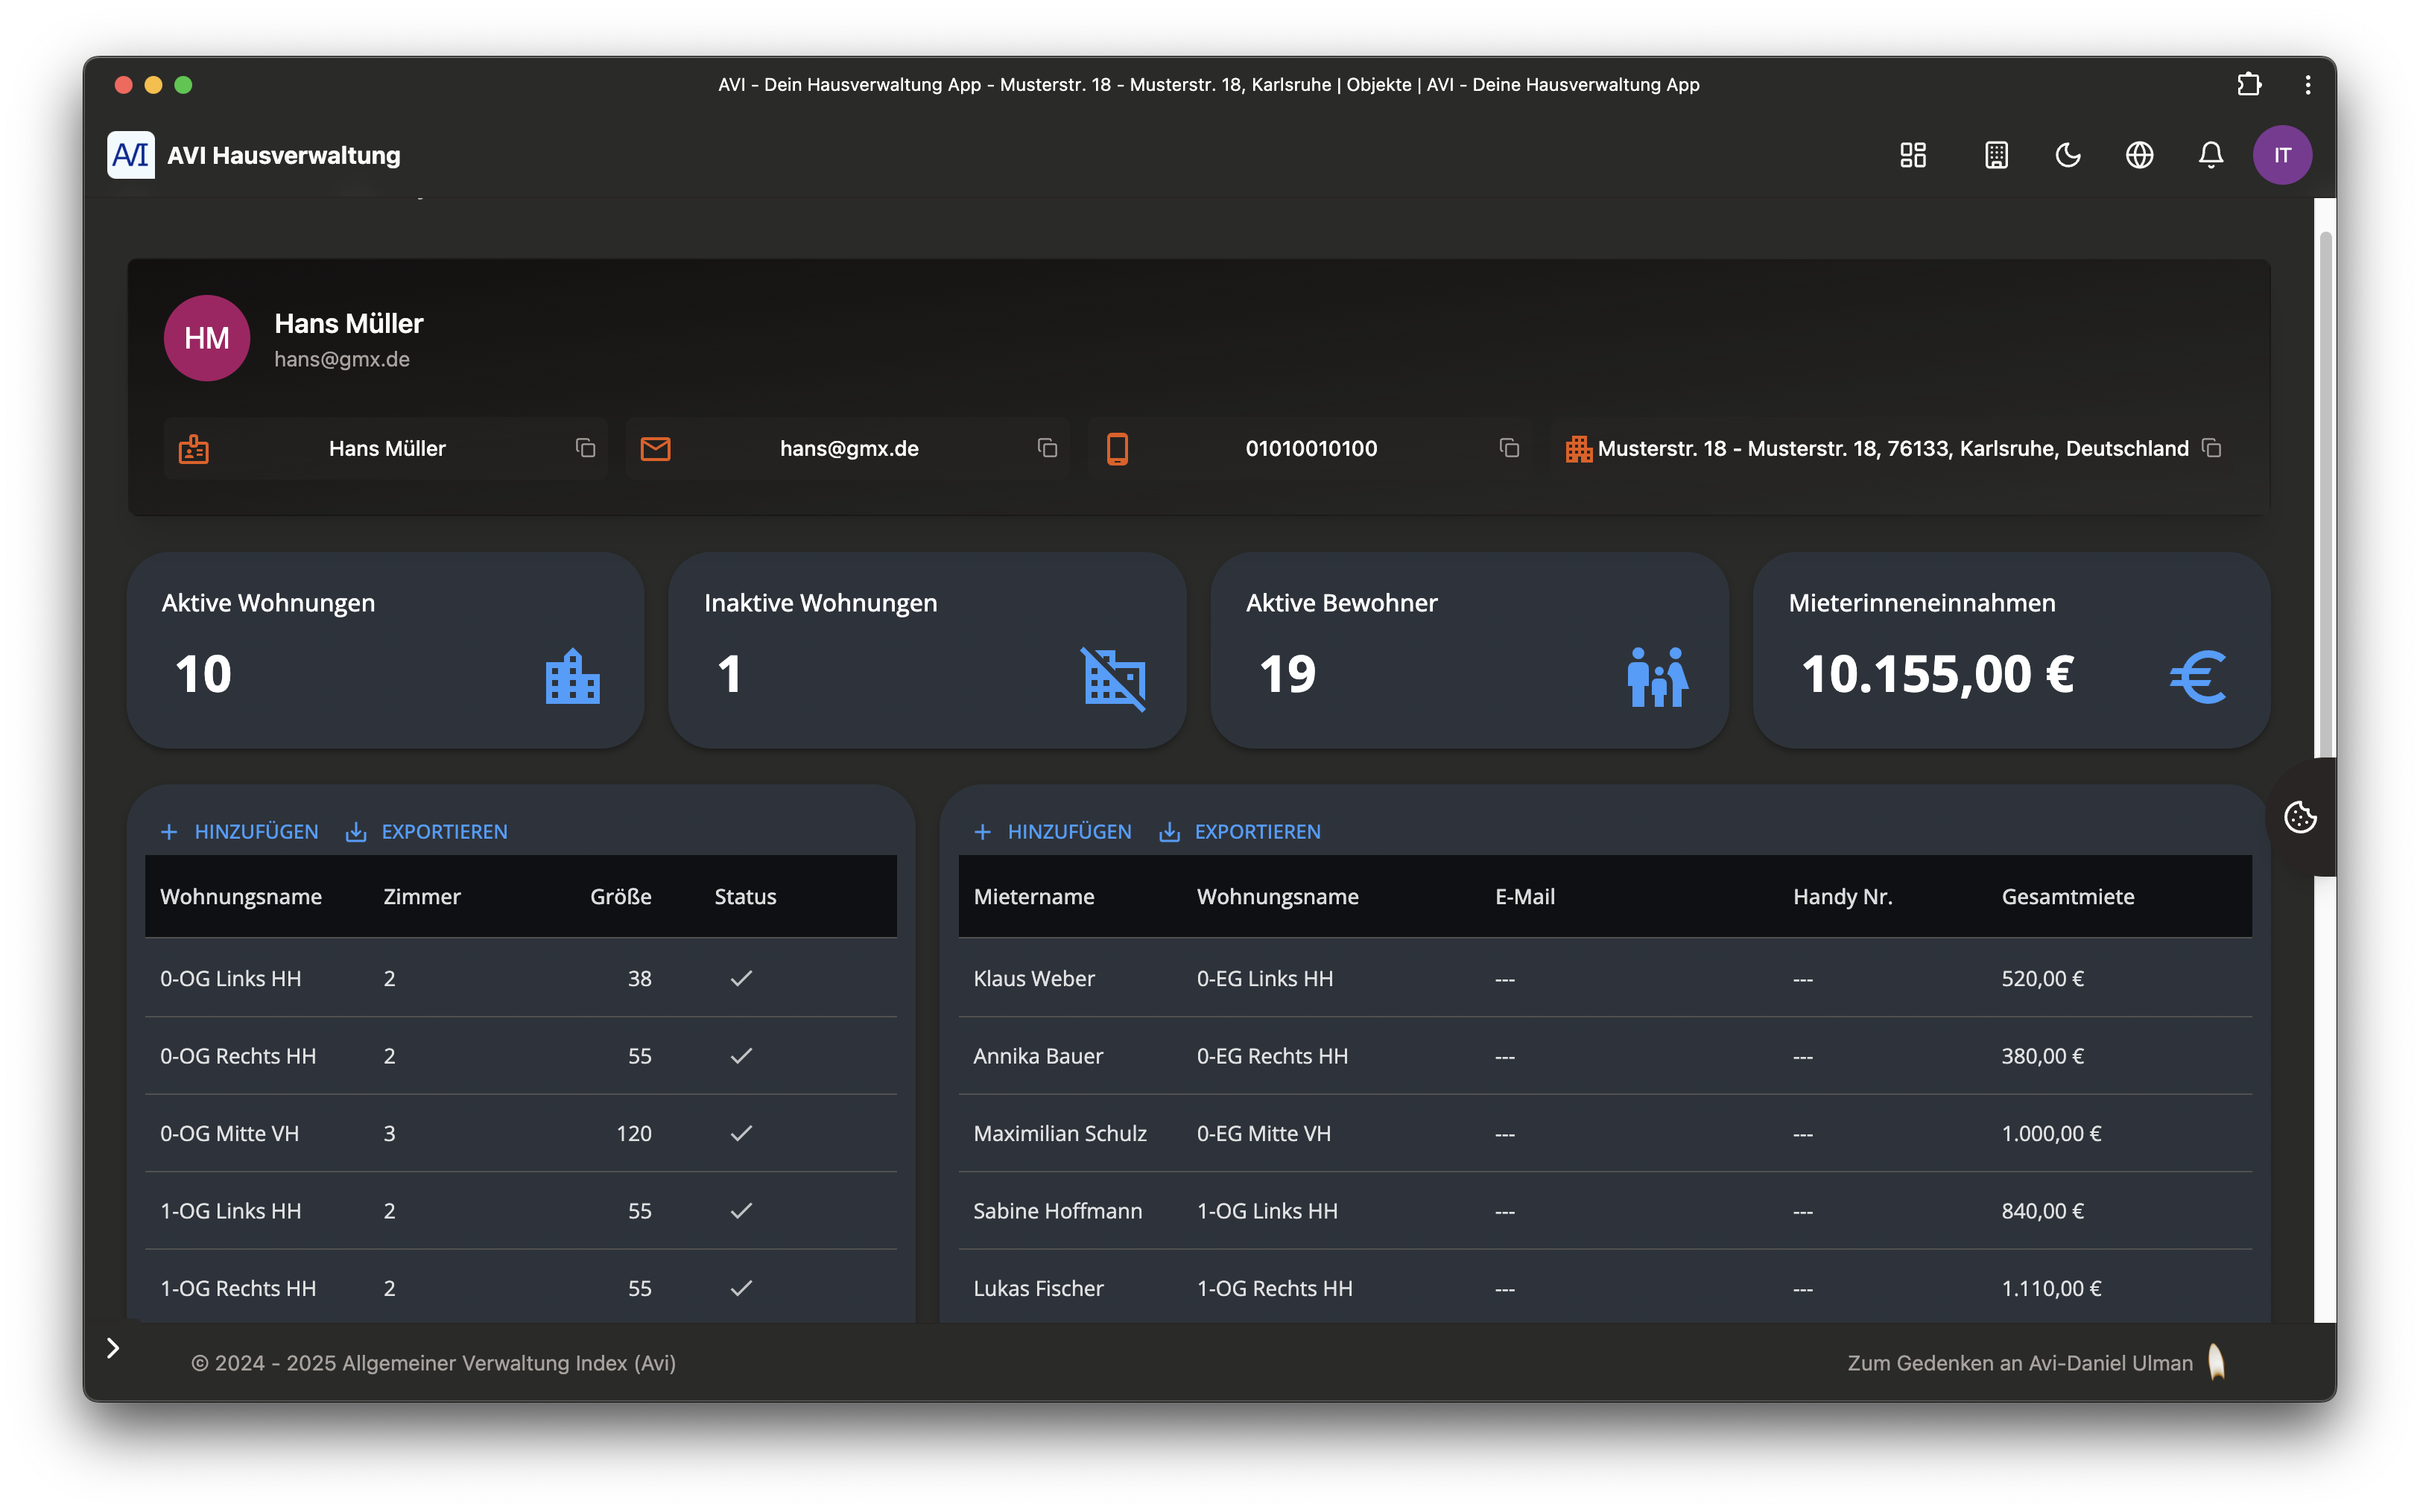Export the tenants table
This screenshot has width=2420, height=1512.
point(1240,832)
